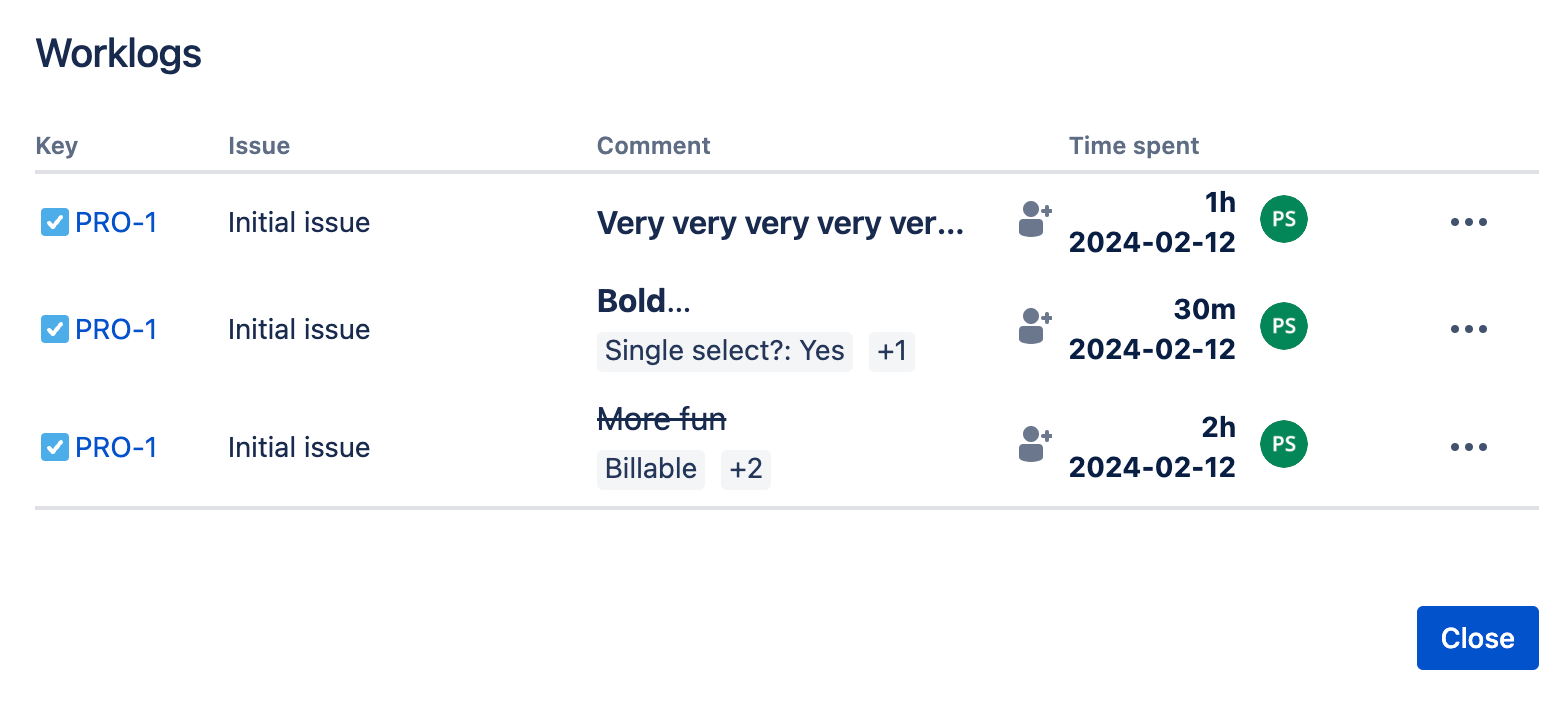Image resolution: width=1567 pixels, height=704 pixels.
Task: Open the ellipsis options for the 30m entry
Action: click(x=1468, y=329)
